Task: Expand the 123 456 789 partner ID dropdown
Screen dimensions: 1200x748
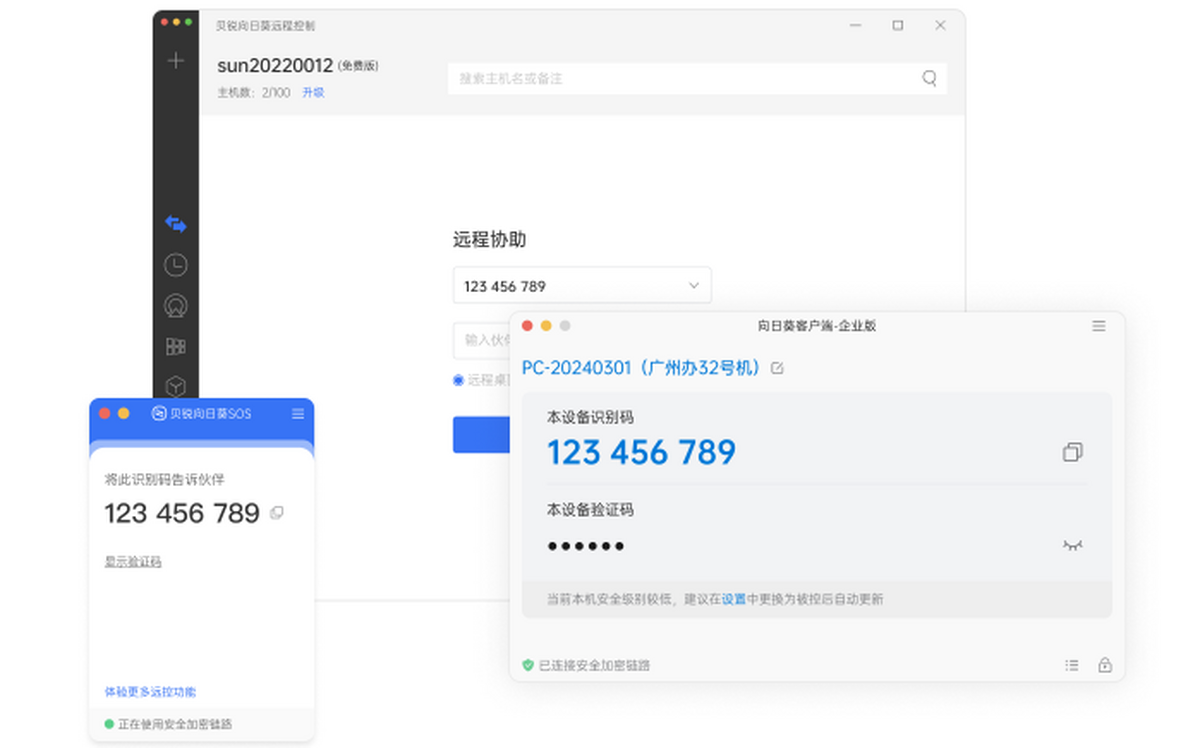Action: coord(582,286)
